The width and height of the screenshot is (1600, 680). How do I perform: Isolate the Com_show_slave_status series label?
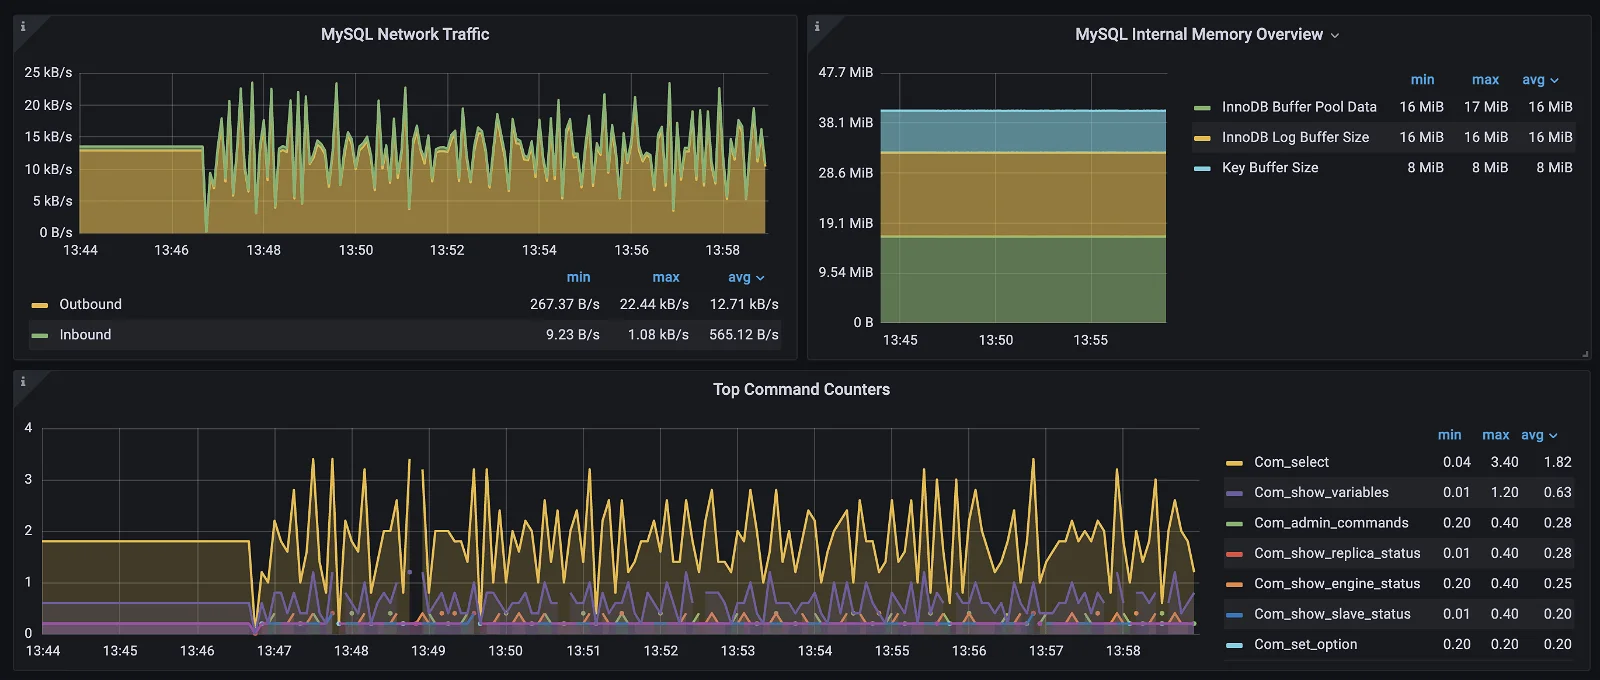[1332, 613]
